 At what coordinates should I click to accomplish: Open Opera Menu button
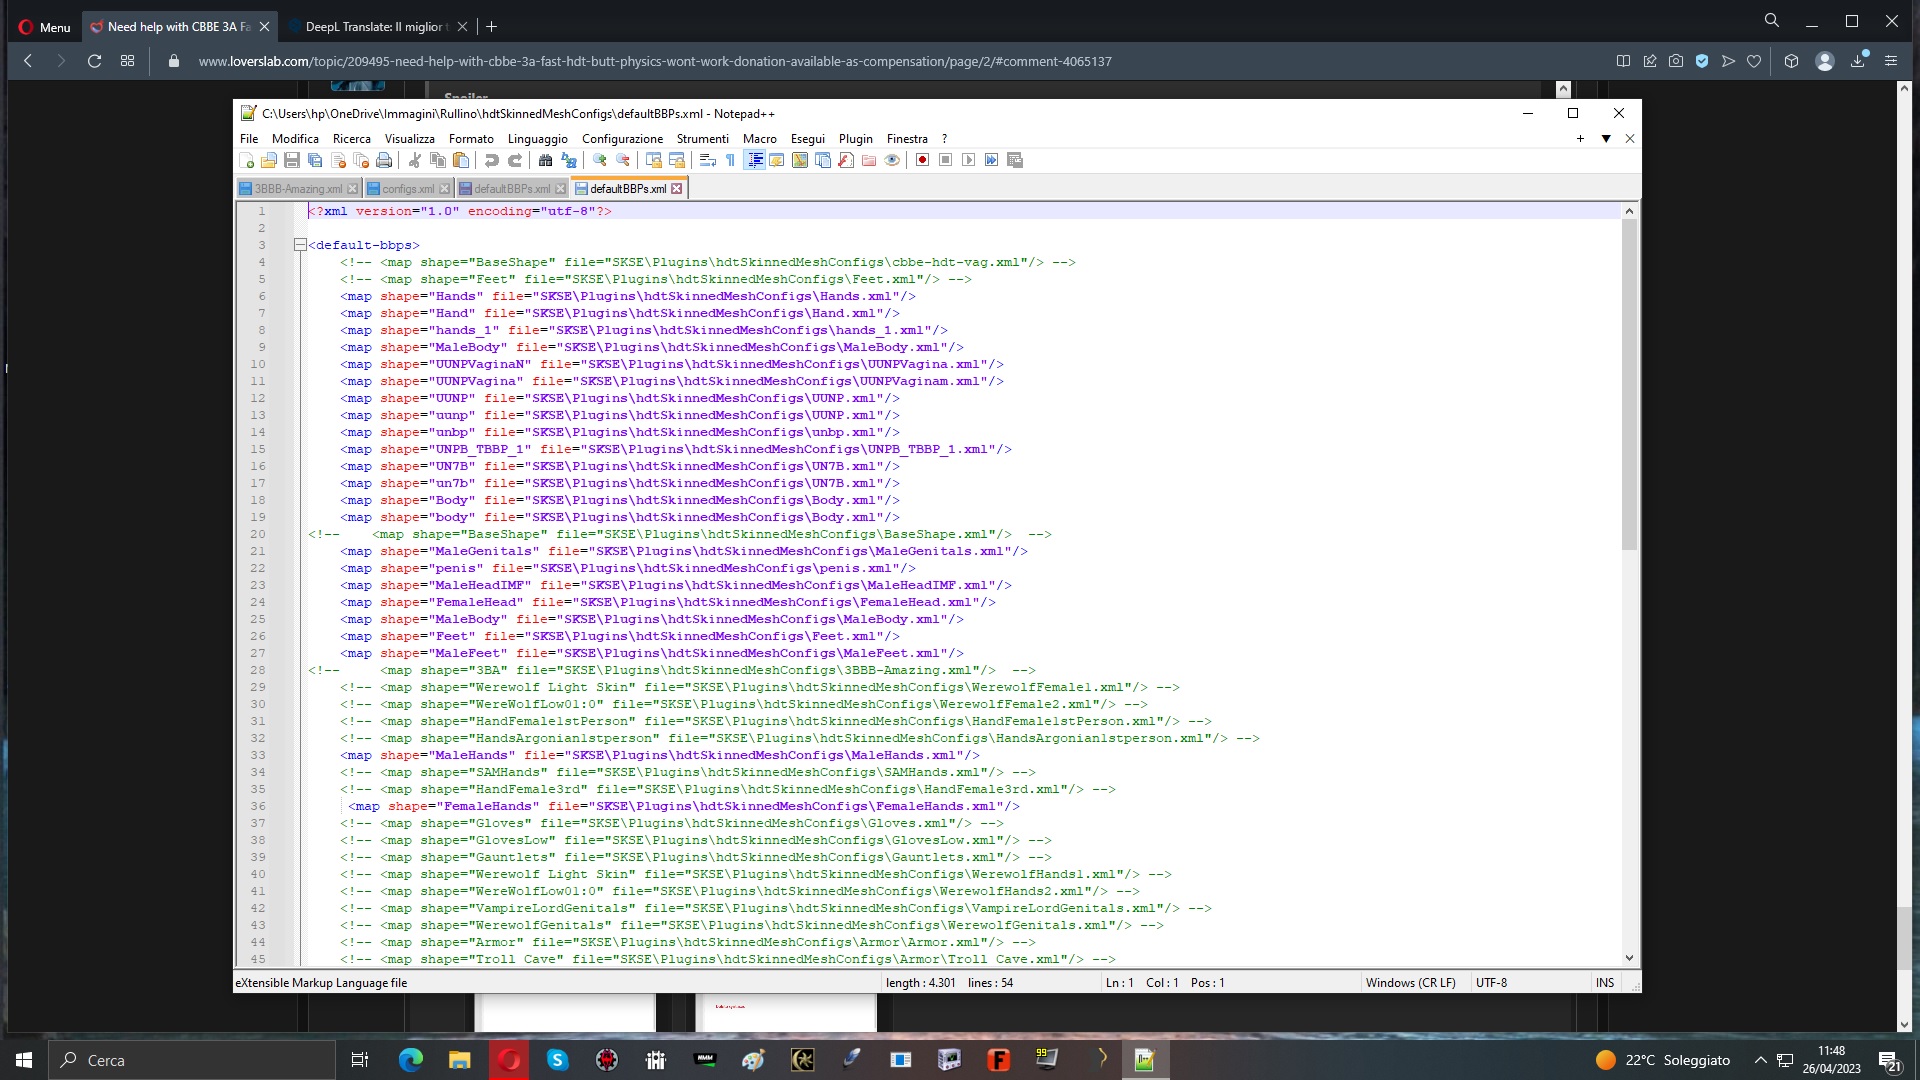tap(45, 27)
